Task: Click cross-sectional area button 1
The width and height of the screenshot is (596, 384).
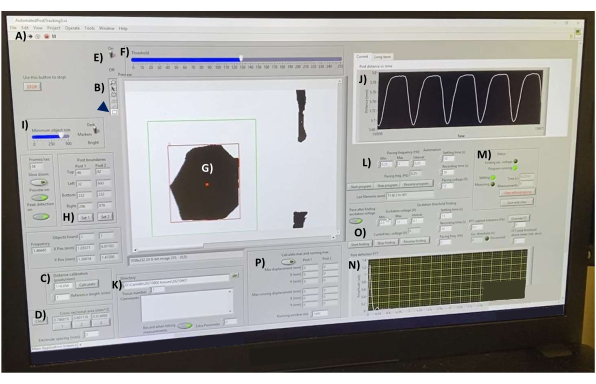Action: (62, 326)
